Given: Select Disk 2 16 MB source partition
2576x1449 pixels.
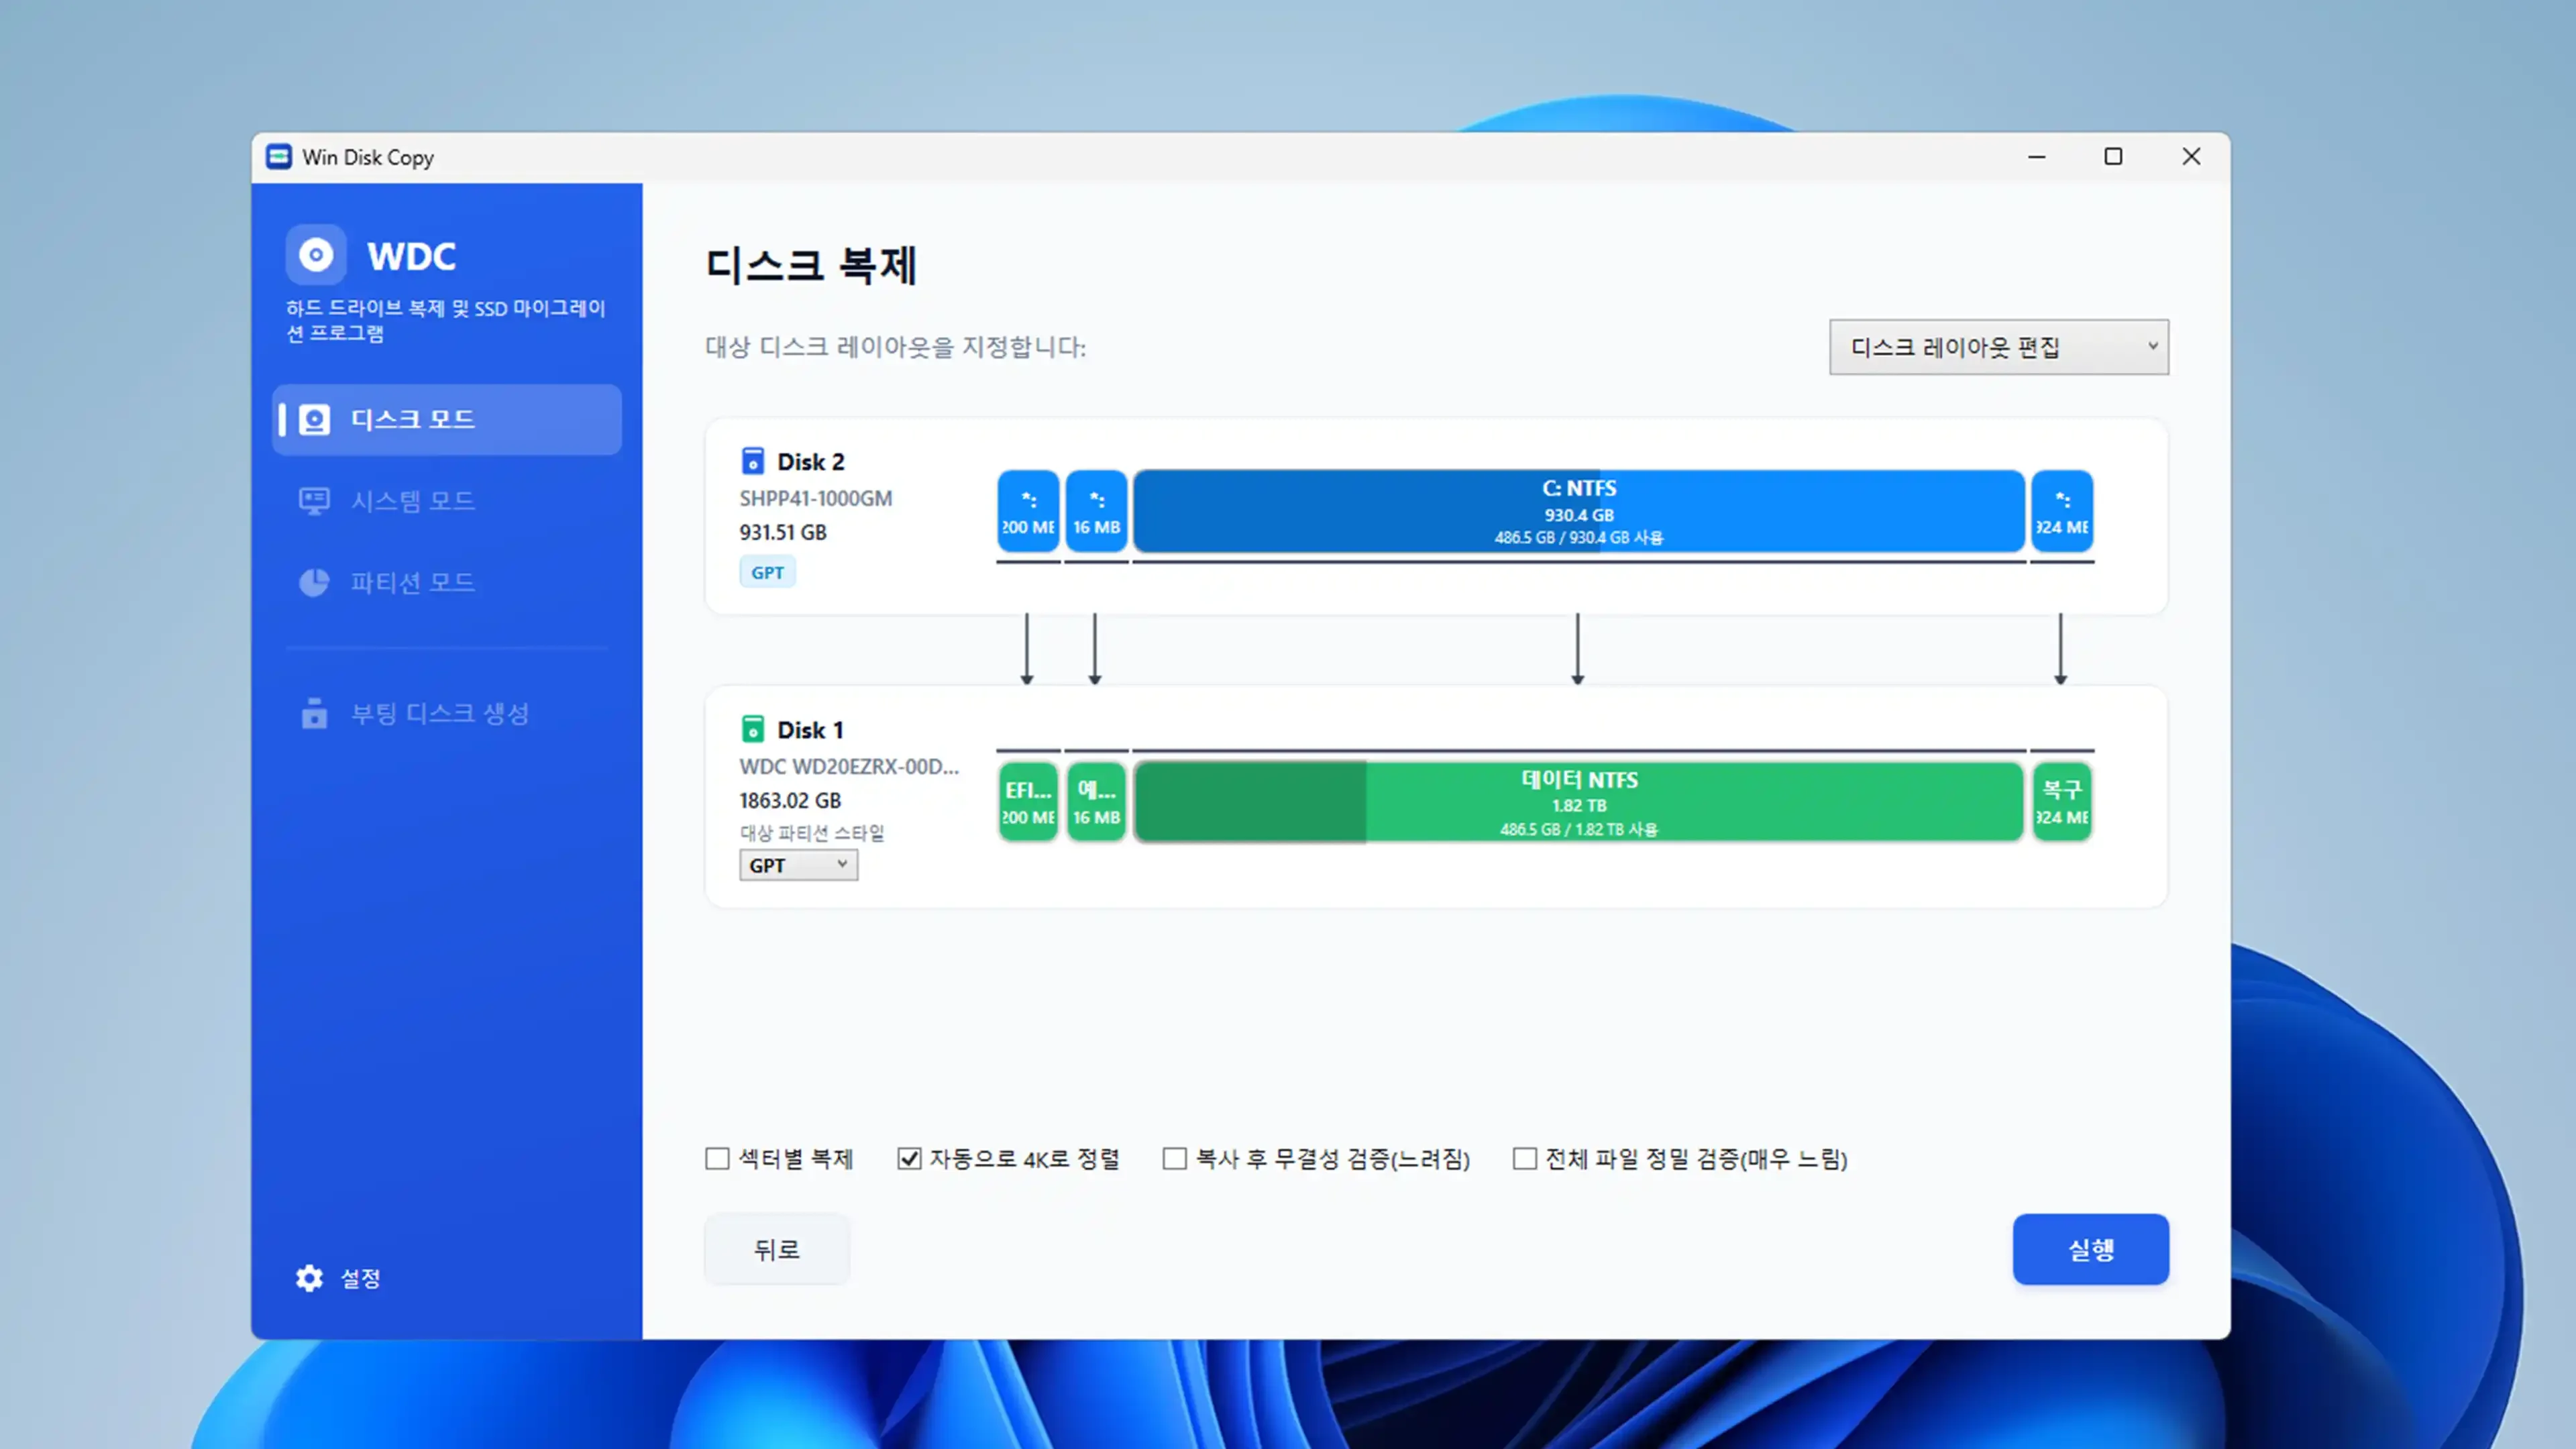Looking at the screenshot, I should (1096, 511).
